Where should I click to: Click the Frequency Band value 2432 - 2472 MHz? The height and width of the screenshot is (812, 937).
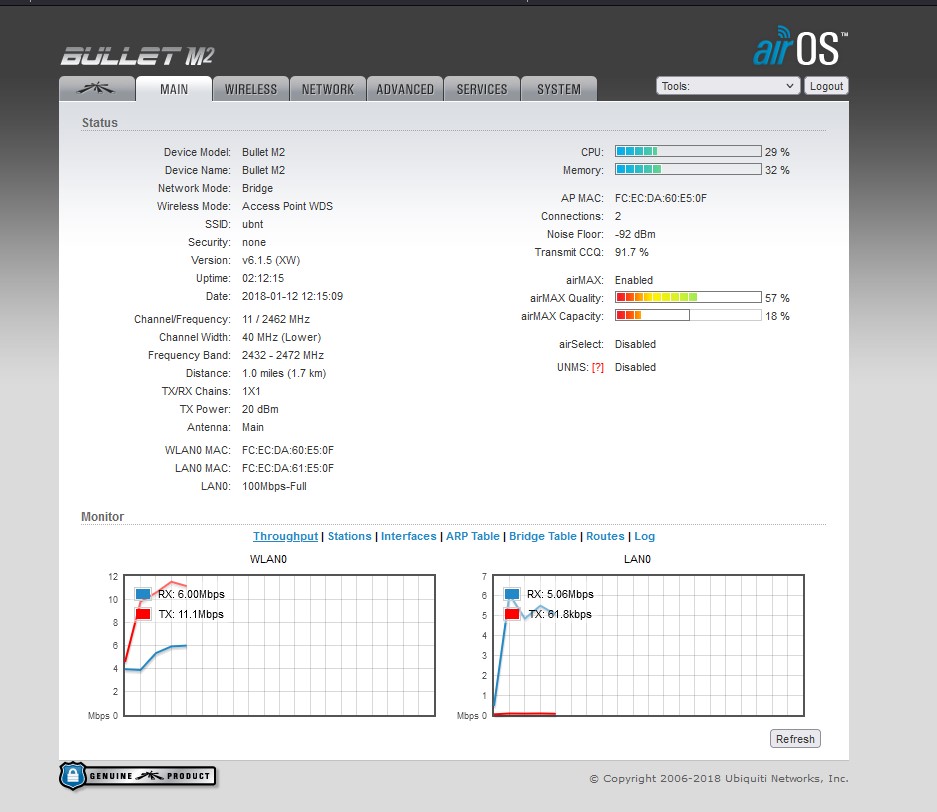[x=283, y=356]
